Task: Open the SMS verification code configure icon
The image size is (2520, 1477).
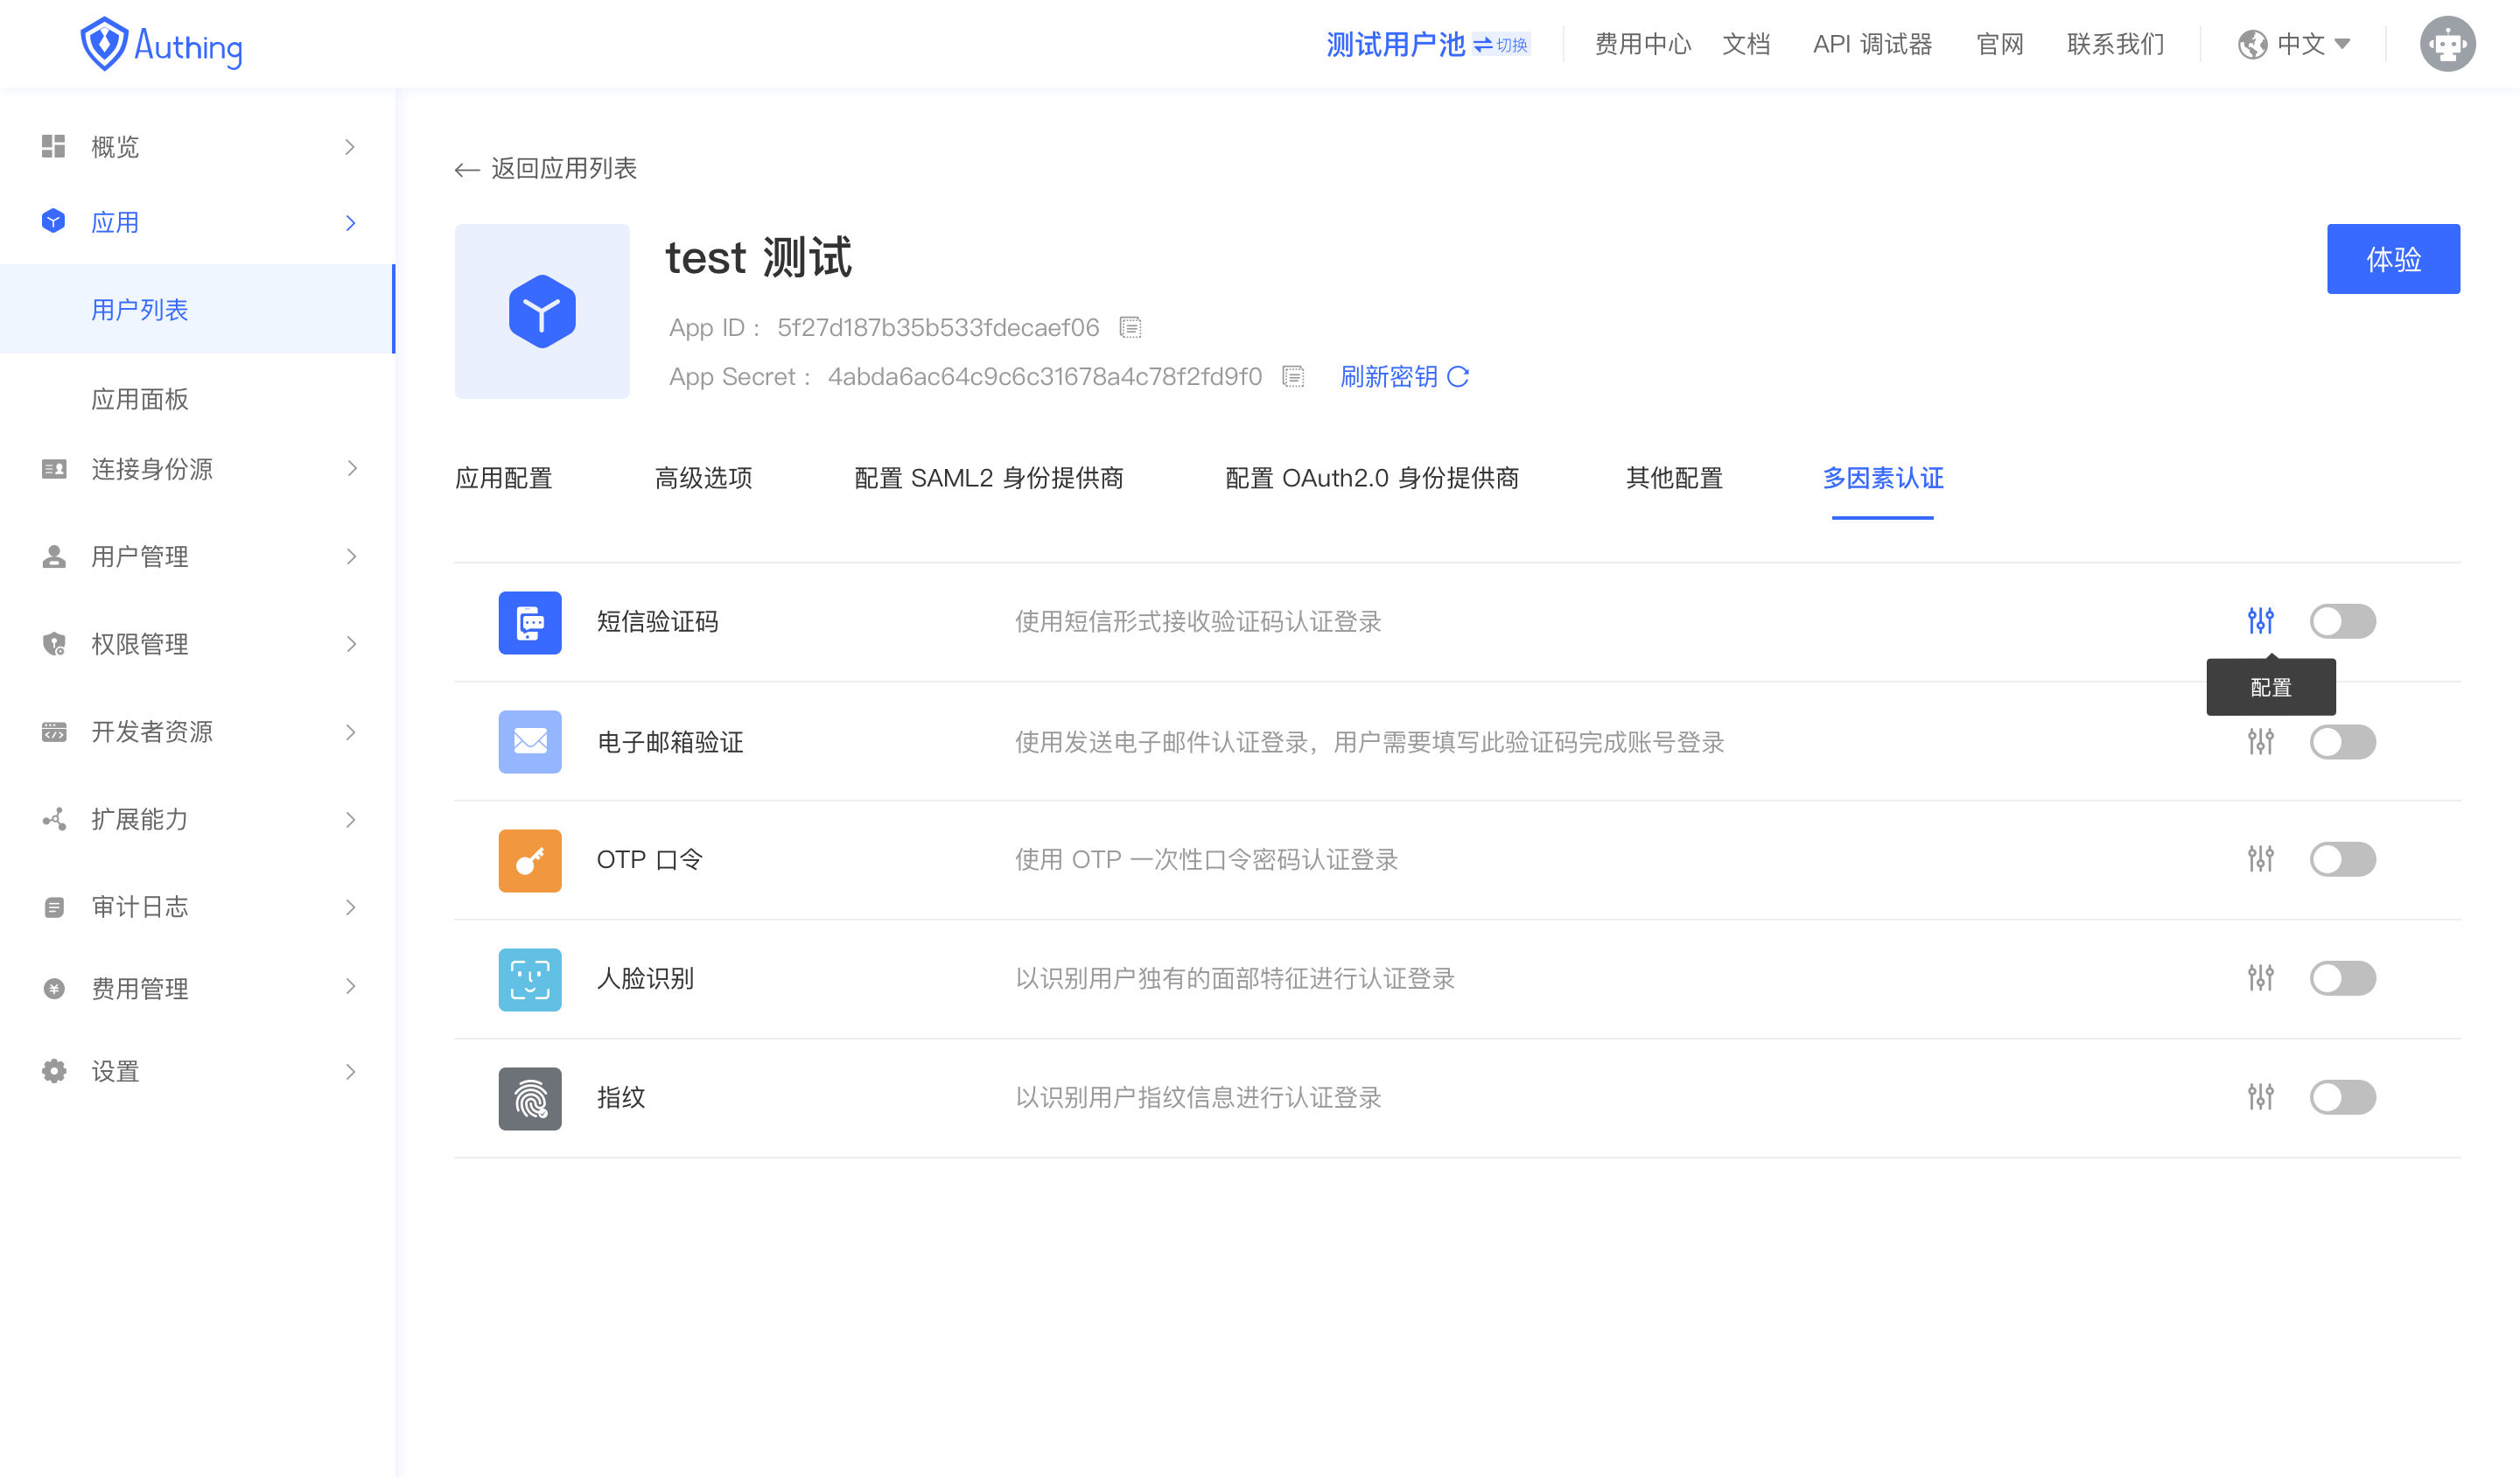Action: pyautogui.click(x=2260, y=621)
